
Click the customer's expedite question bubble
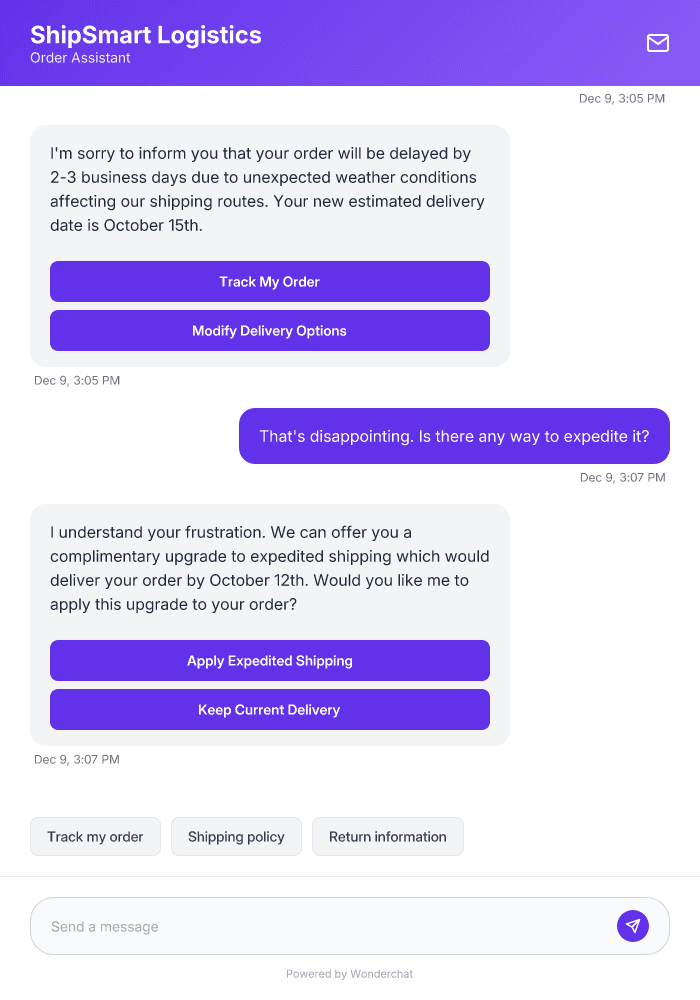(x=453, y=436)
